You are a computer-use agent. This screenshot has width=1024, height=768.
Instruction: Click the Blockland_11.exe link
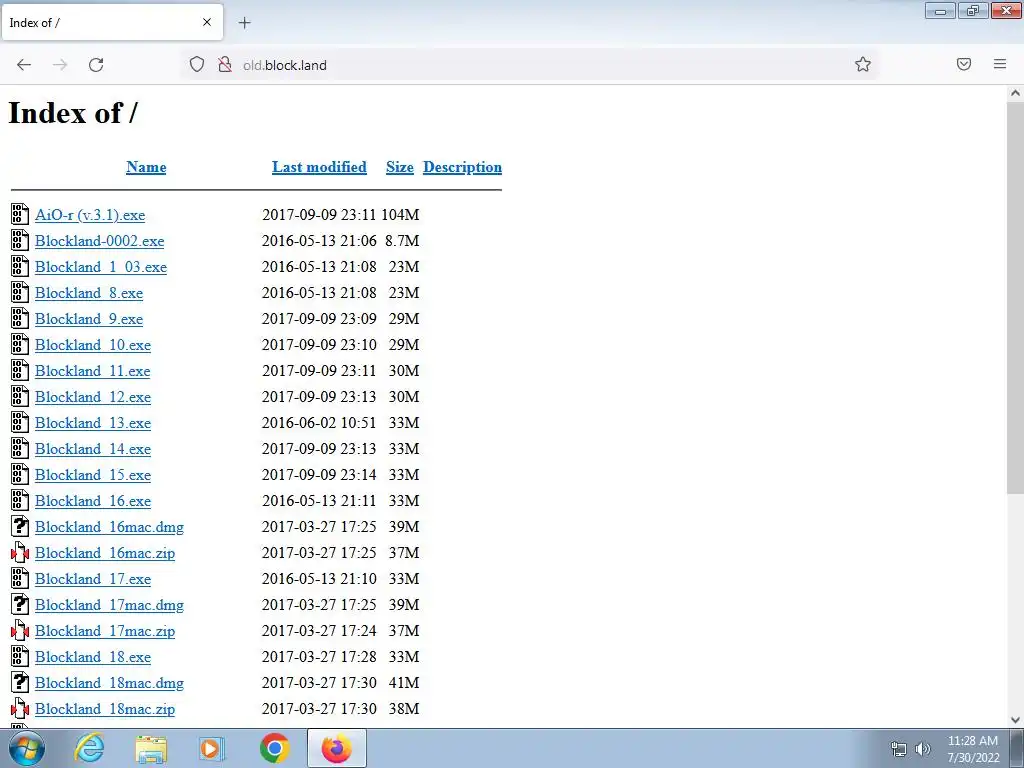[x=93, y=371]
